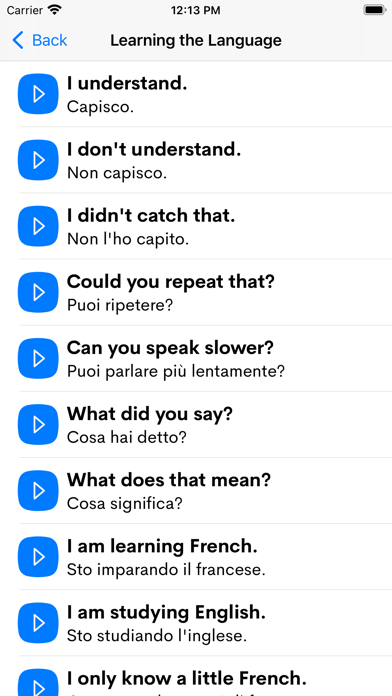The height and width of the screenshot is (696, 392).
Task: Play audio for "Can you speak slower?"
Action: click(38, 358)
